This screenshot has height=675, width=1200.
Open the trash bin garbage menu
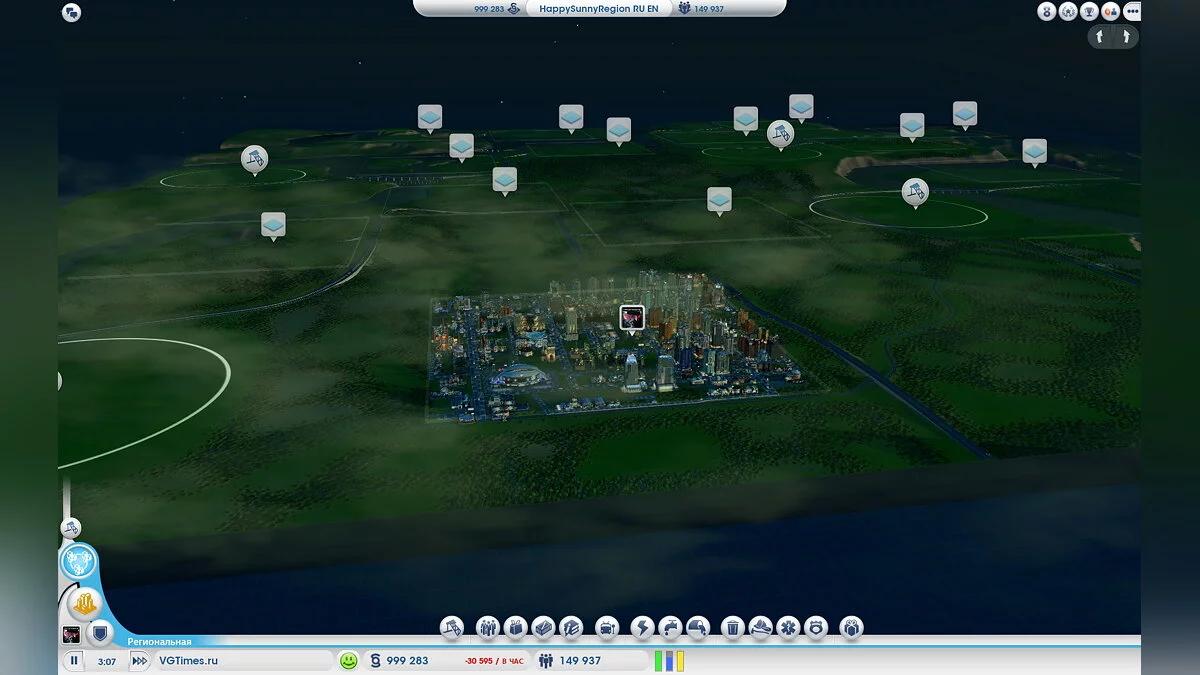pos(733,628)
